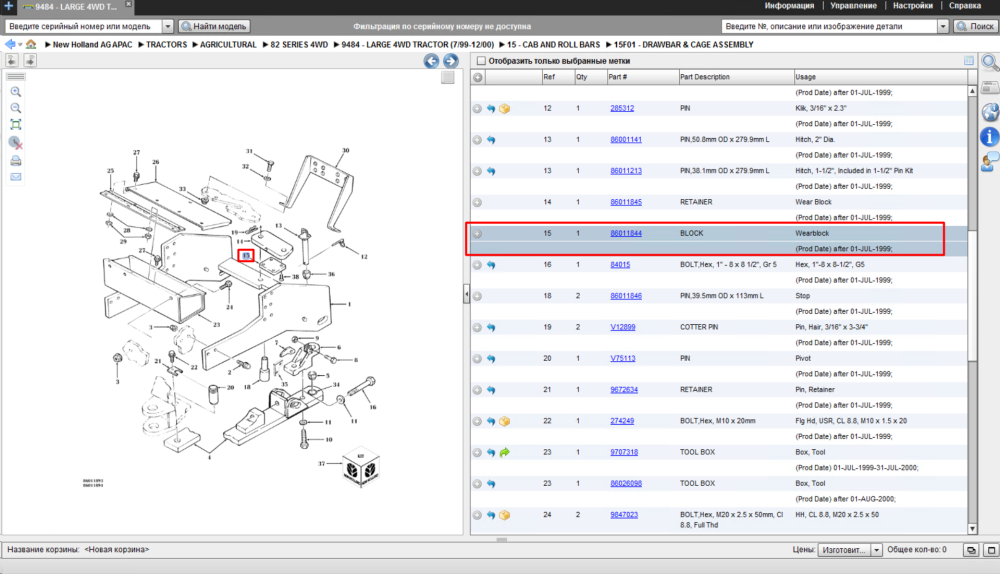Open part number link 9847023
Image resolution: width=1000 pixels, height=574 pixels.
(x=624, y=515)
